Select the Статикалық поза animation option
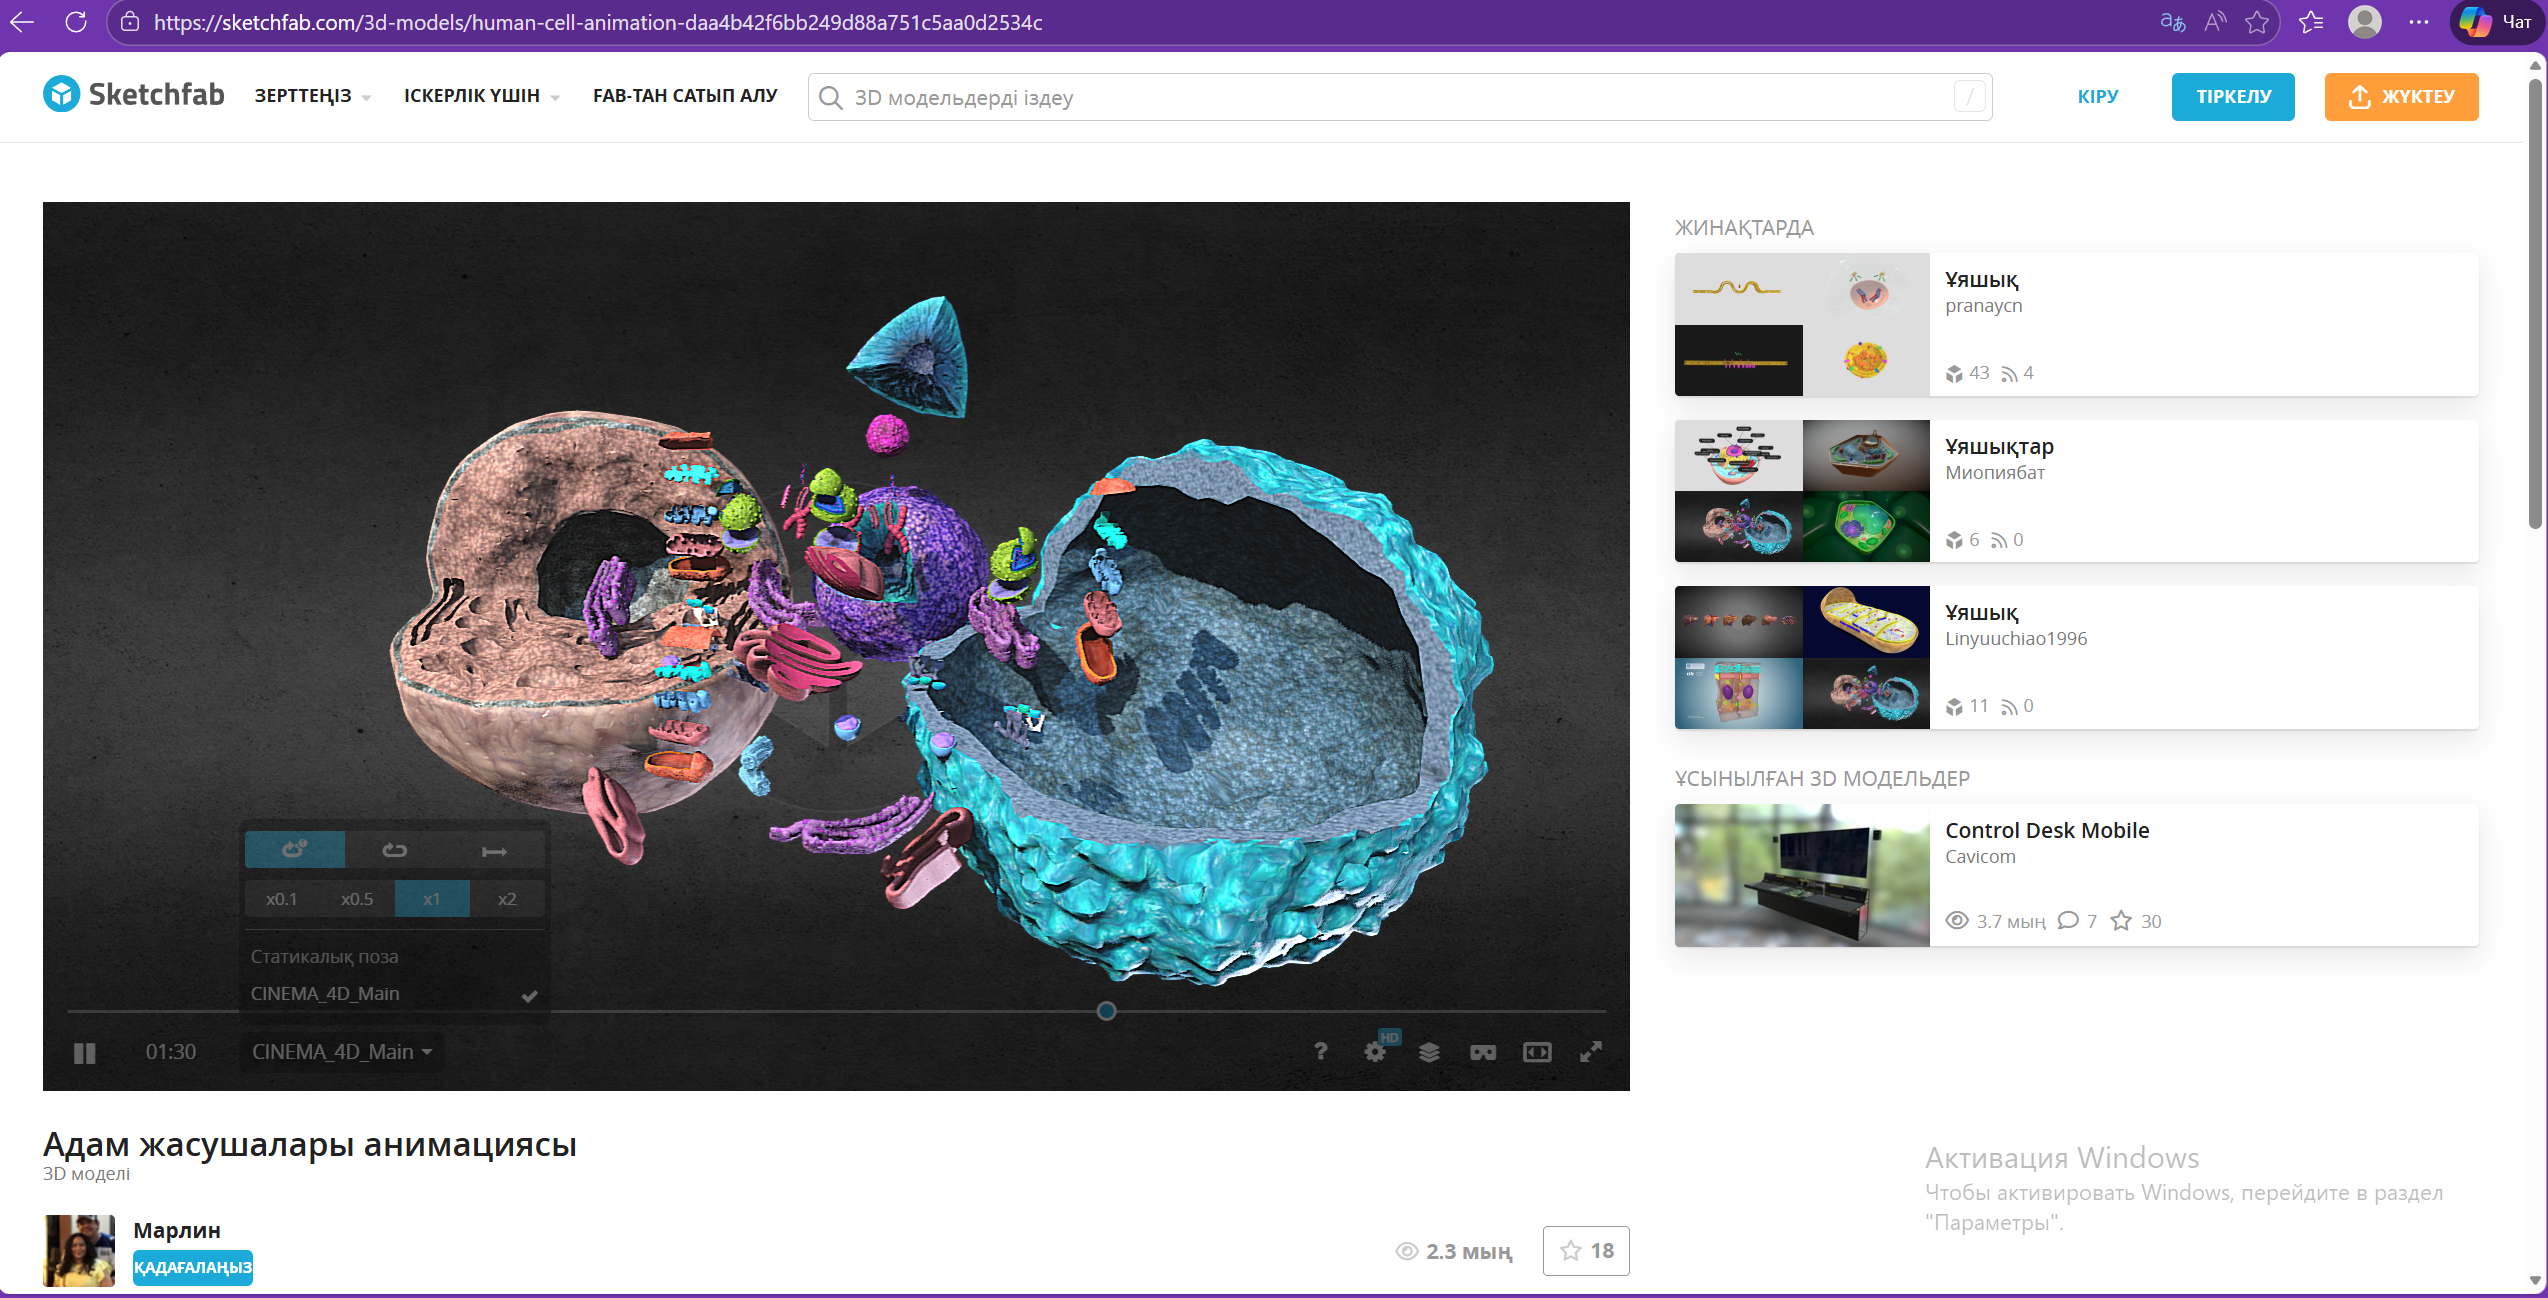The image size is (2548, 1298). (324, 956)
